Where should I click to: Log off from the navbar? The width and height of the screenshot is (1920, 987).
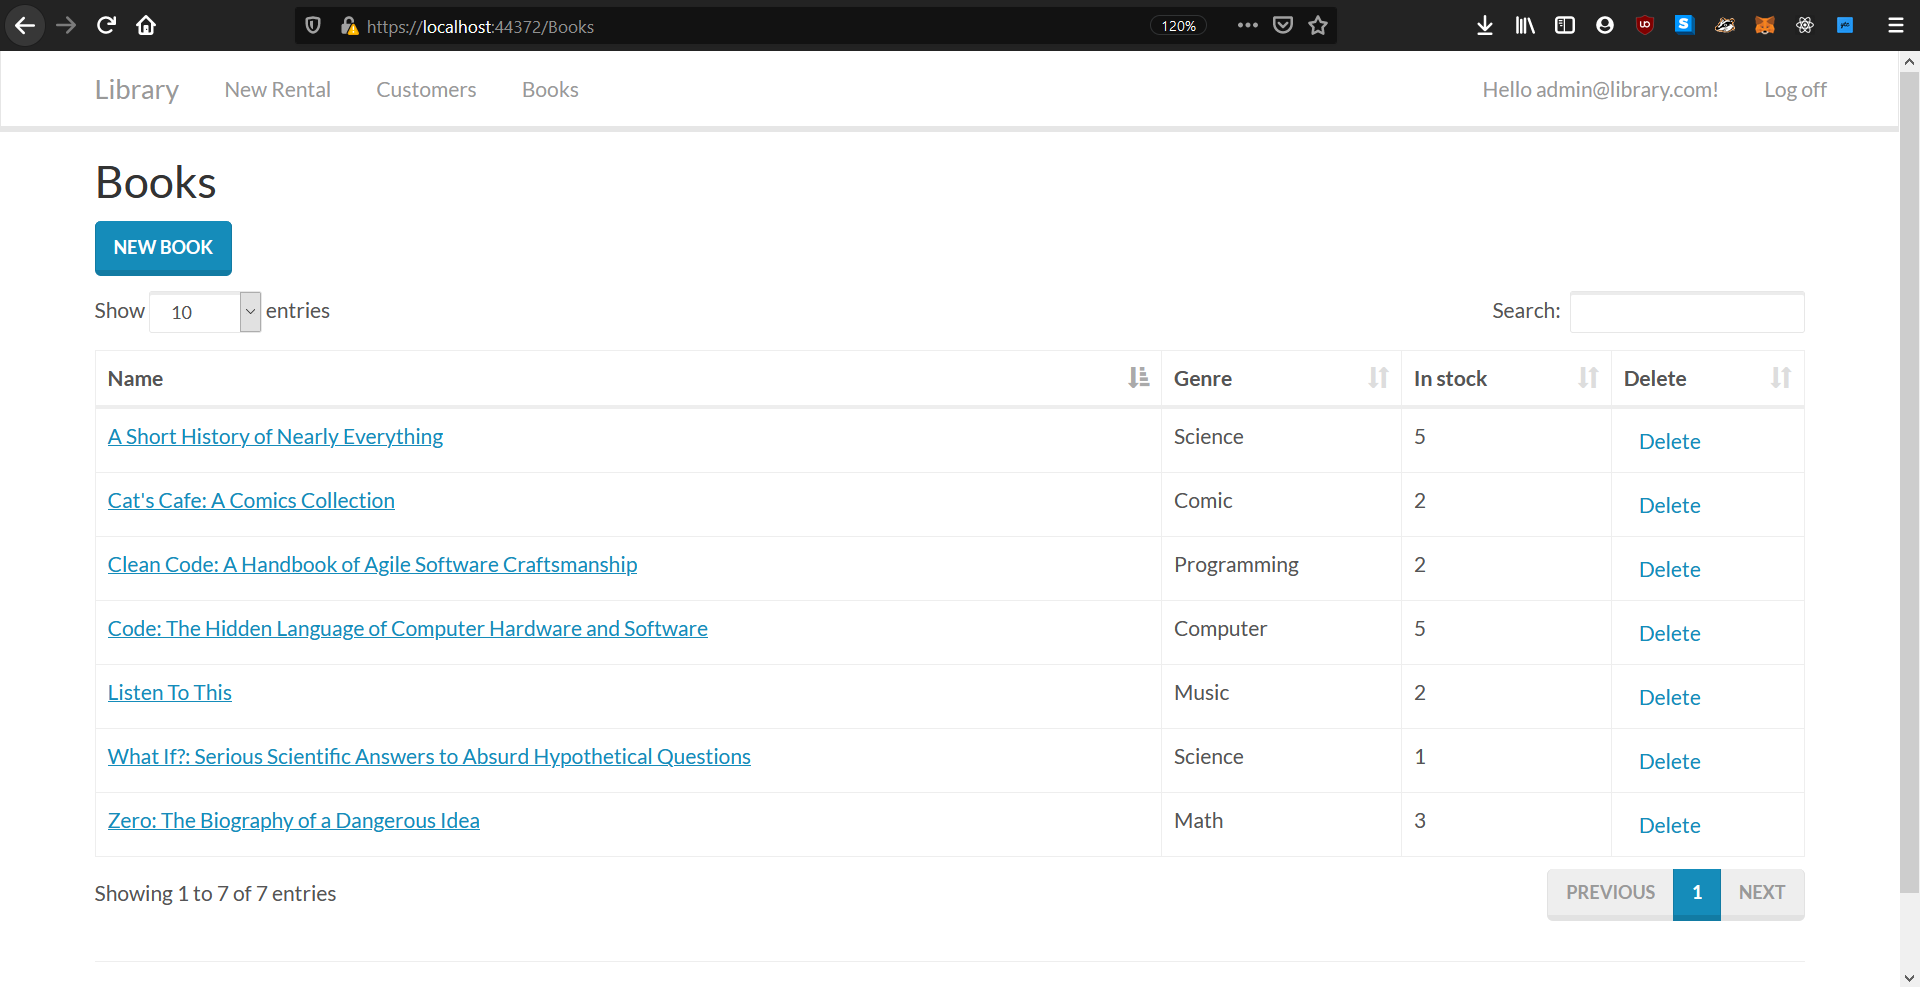pos(1795,90)
